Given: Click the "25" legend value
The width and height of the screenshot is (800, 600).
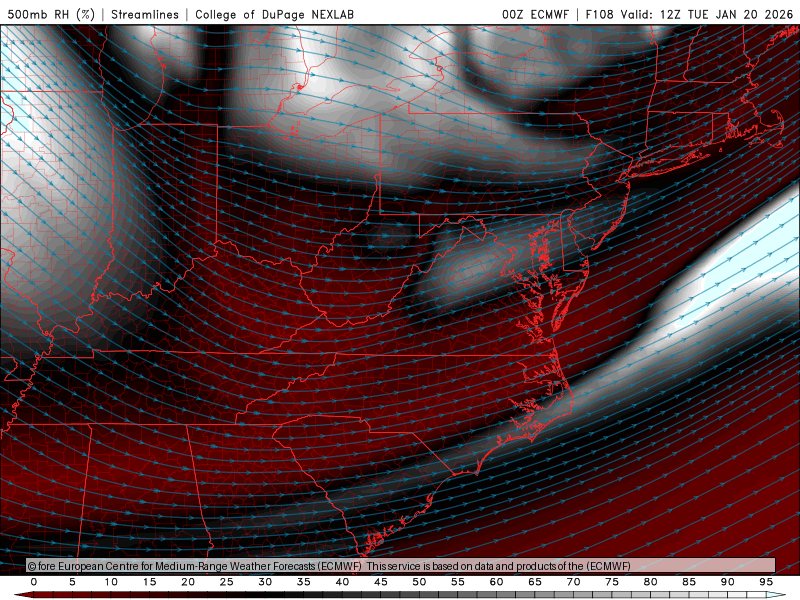Looking at the screenshot, I should [x=227, y=582].
